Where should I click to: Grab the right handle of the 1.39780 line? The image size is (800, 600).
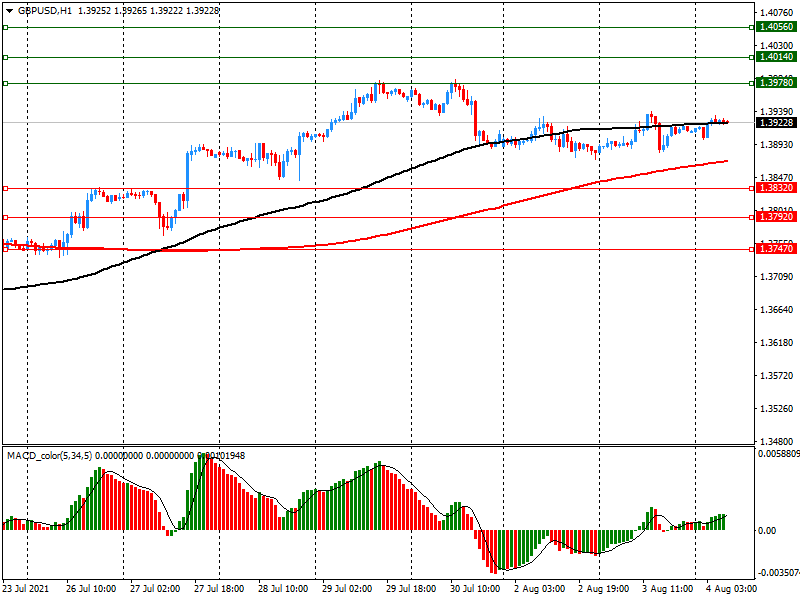point(752,83)
